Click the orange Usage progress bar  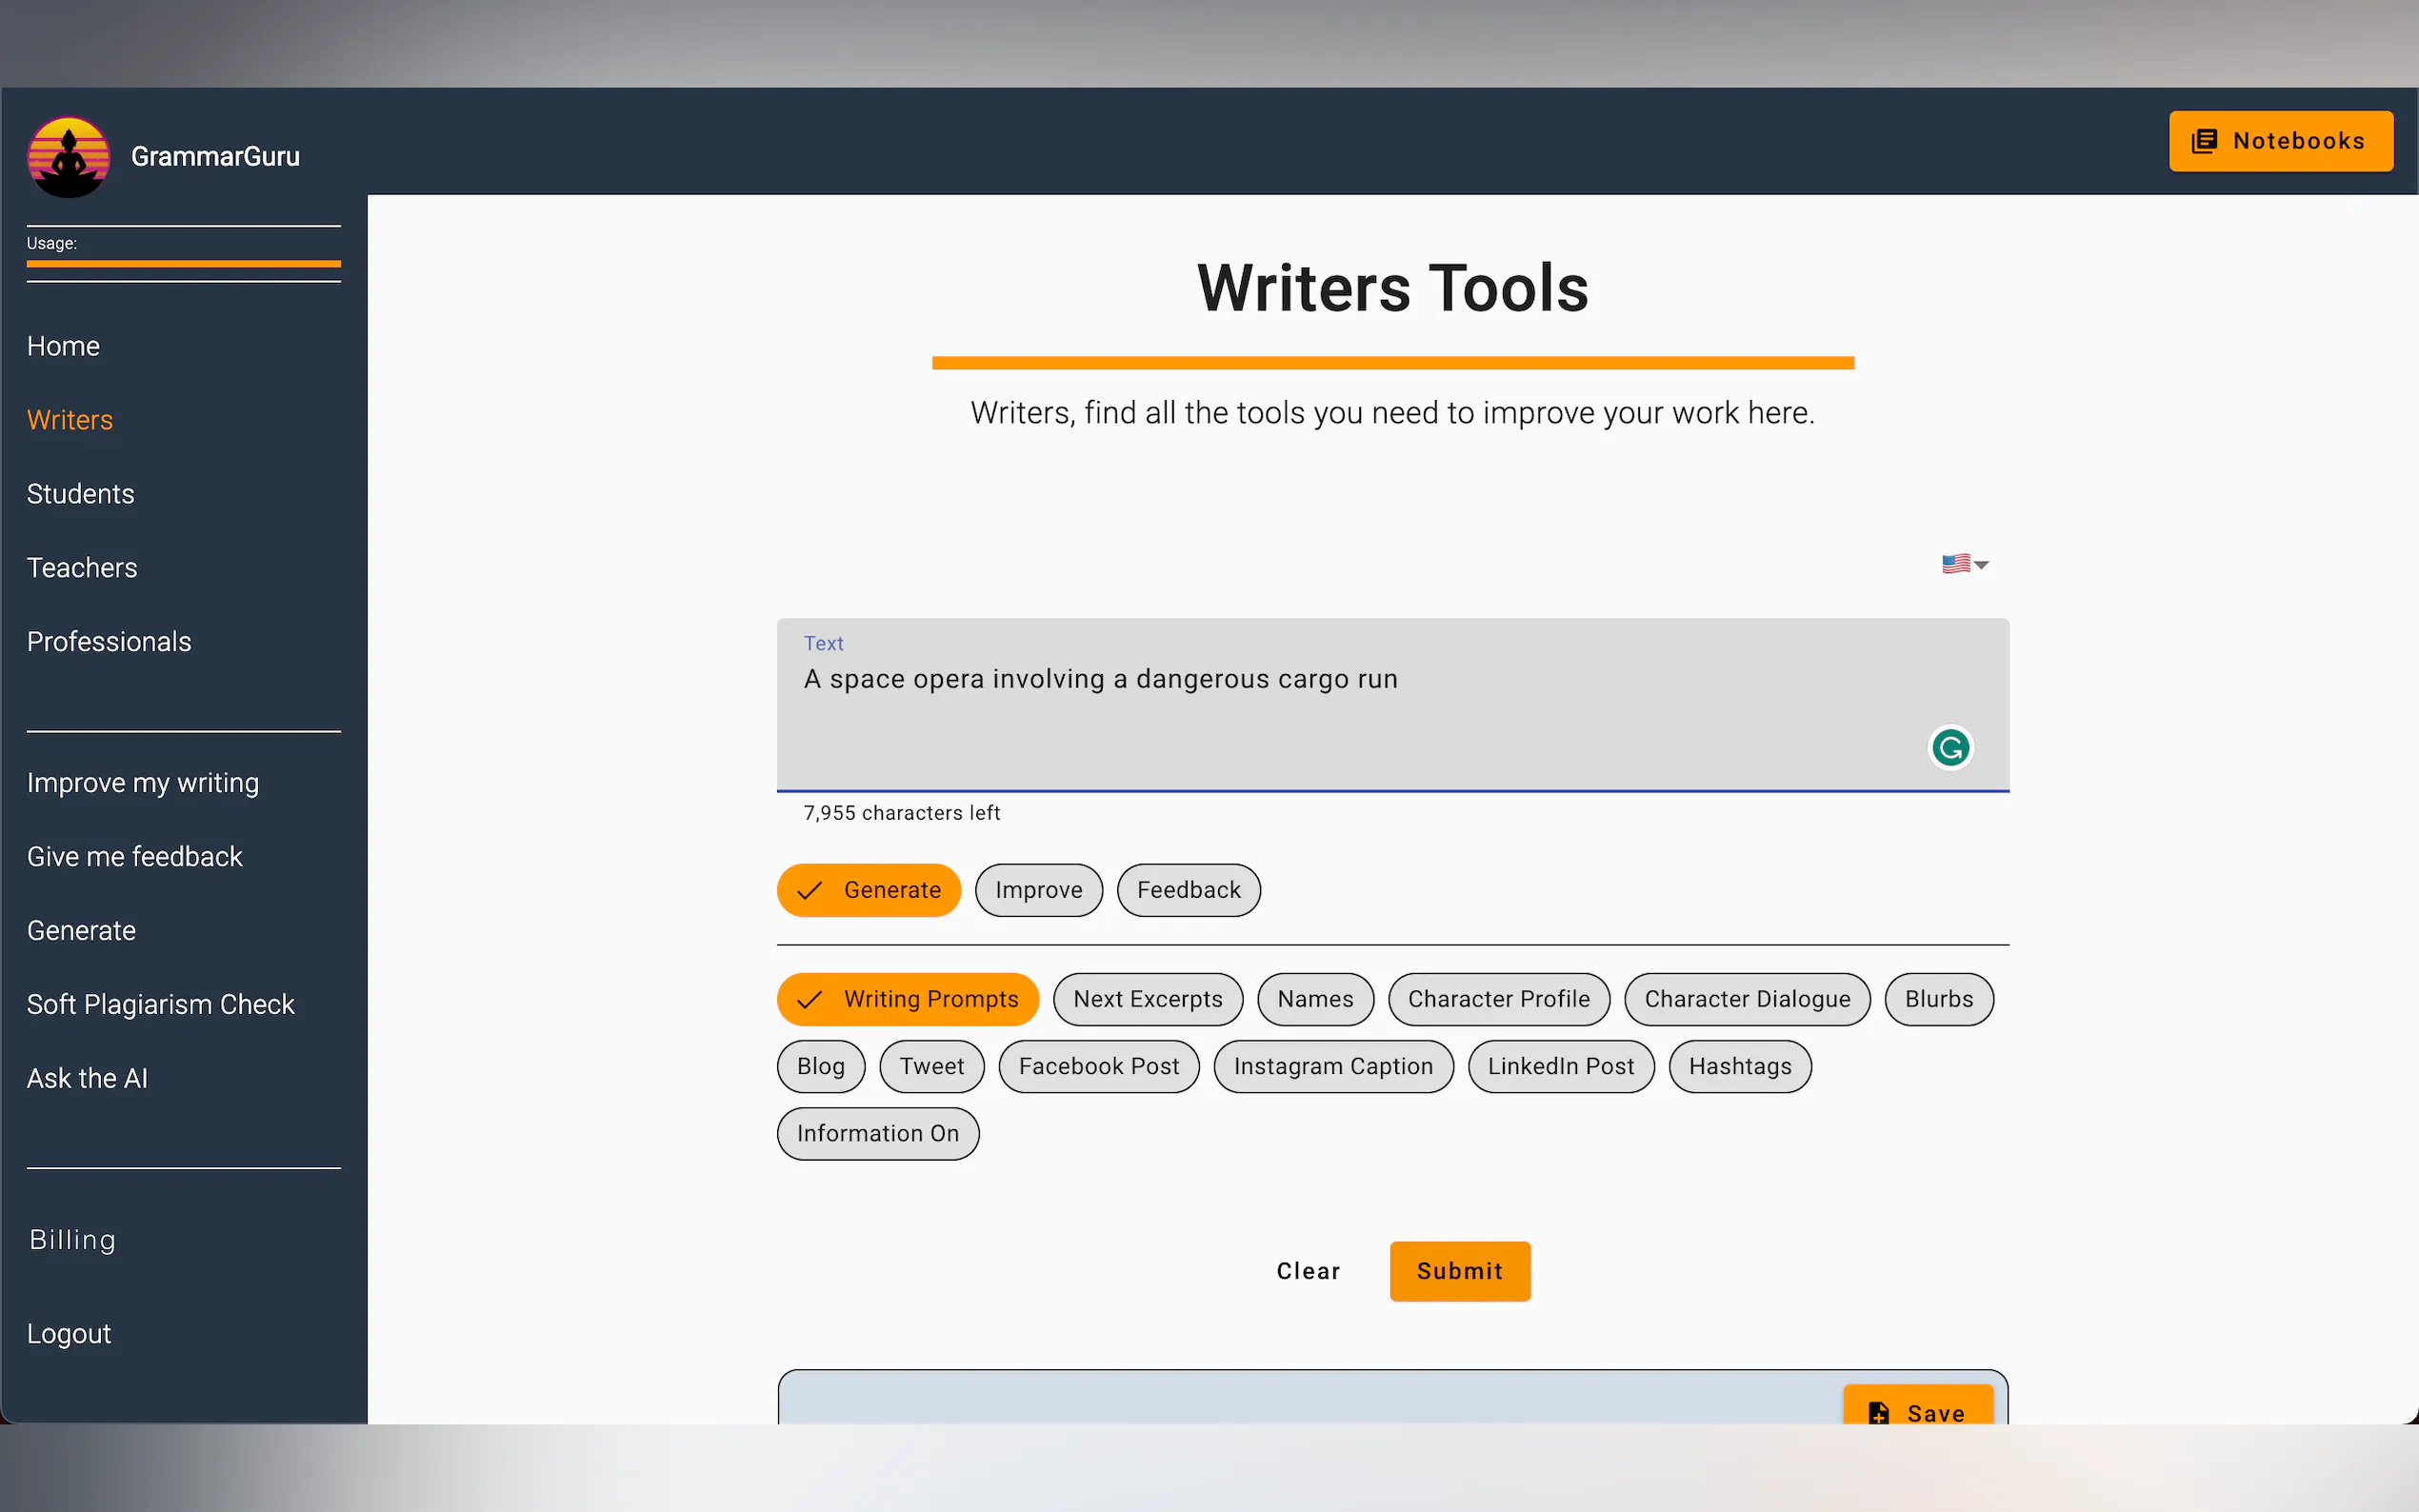pos(183,264)
